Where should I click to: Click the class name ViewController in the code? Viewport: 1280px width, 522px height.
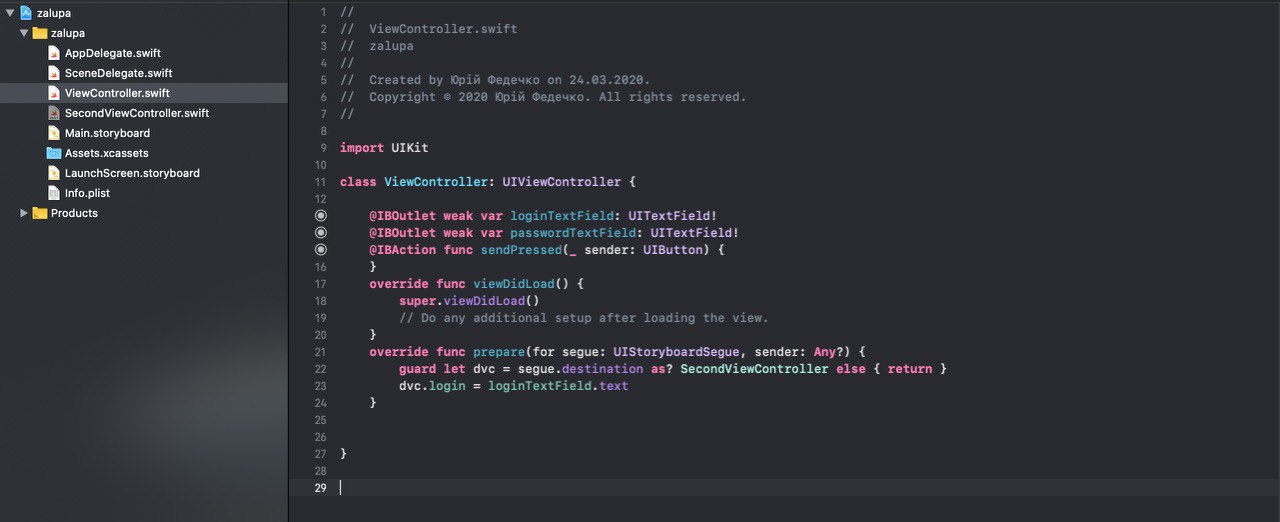pos(436,182)
